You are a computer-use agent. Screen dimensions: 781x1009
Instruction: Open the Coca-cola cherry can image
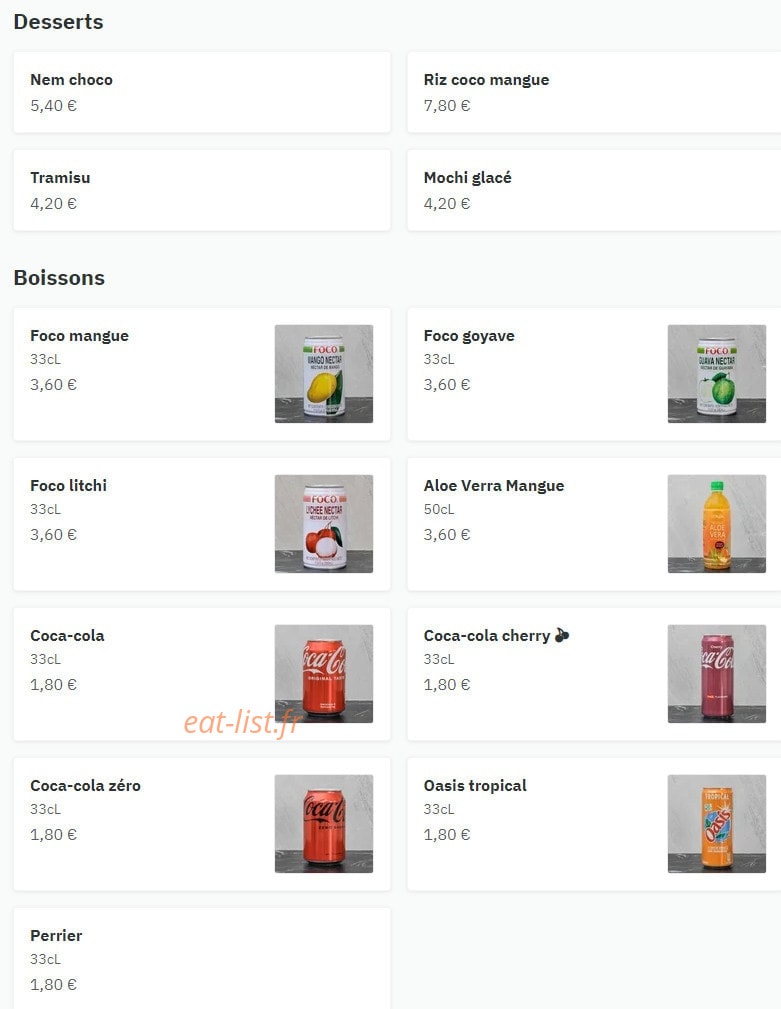[717, 674]
